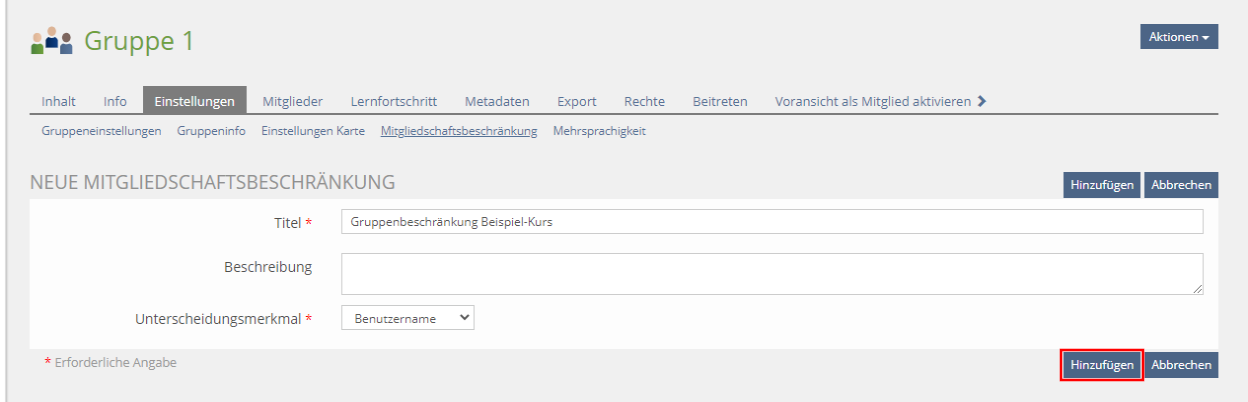Screen dimensions: 1248x402
Task: Go to the Mitglieder tab
Action: pyautogui.click(x=292, y=101)
